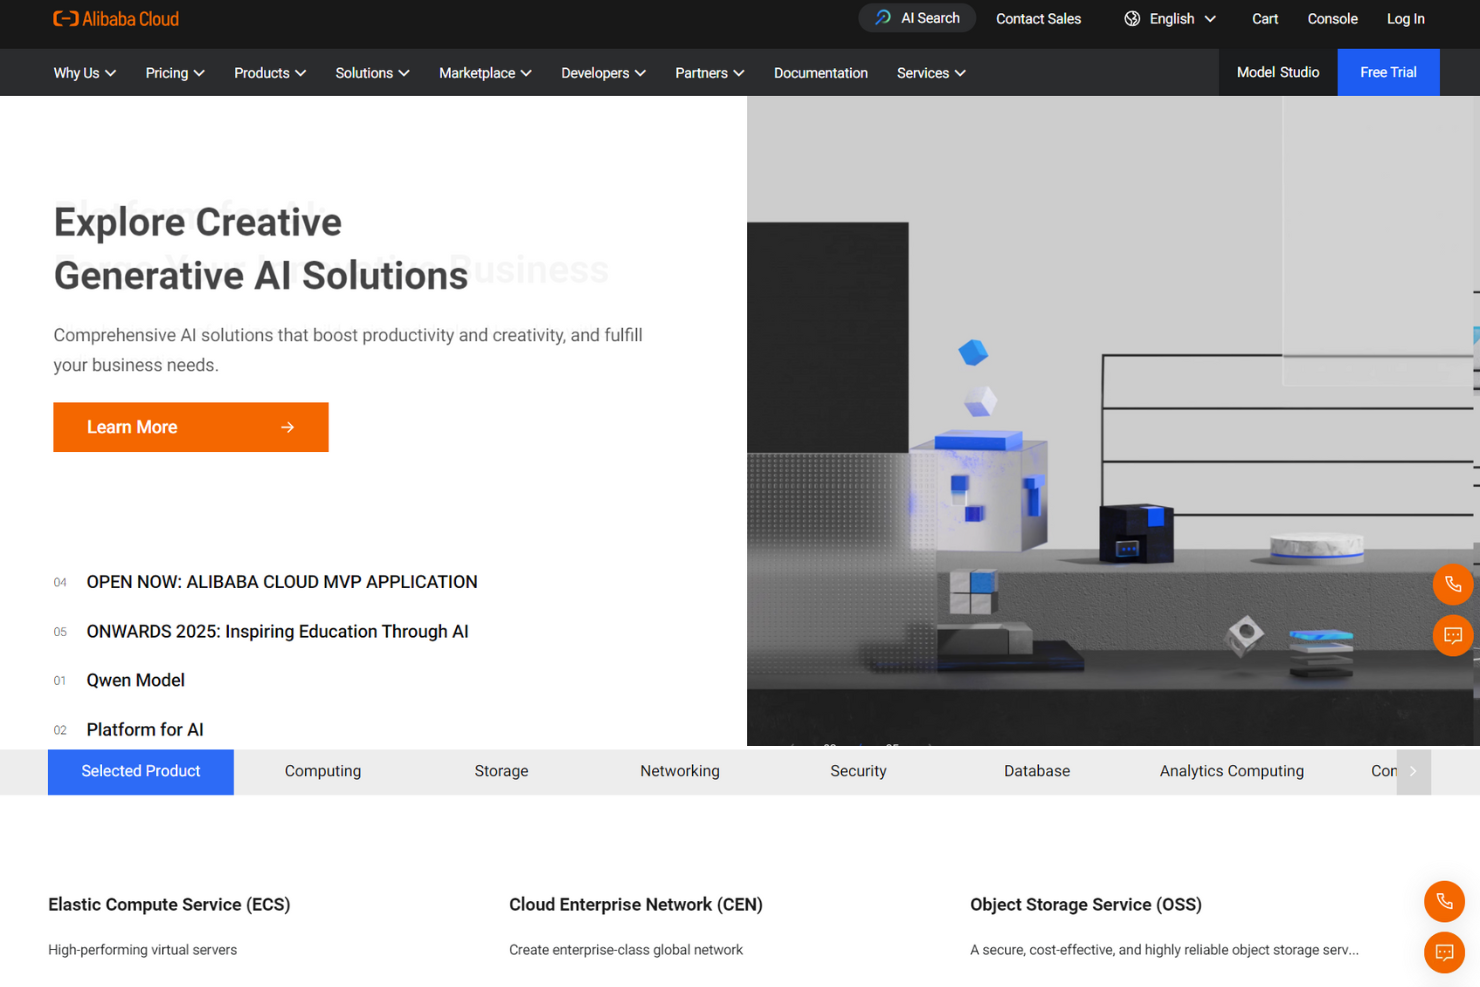
Task: Open the floating live chat icon
Action: (1452, 635)
